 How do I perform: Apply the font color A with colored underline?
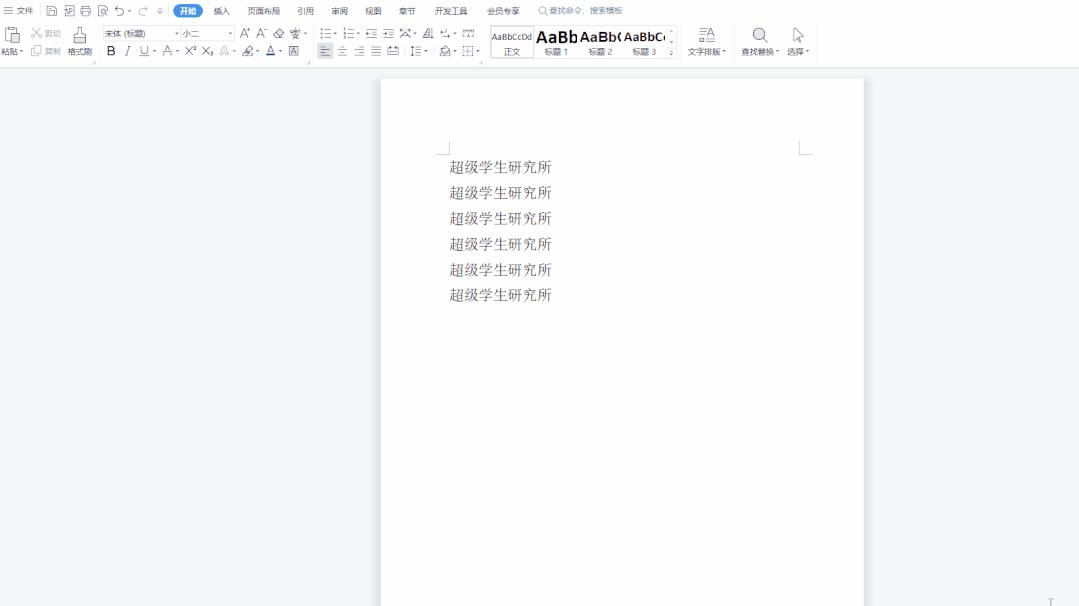tap(270, 51)
